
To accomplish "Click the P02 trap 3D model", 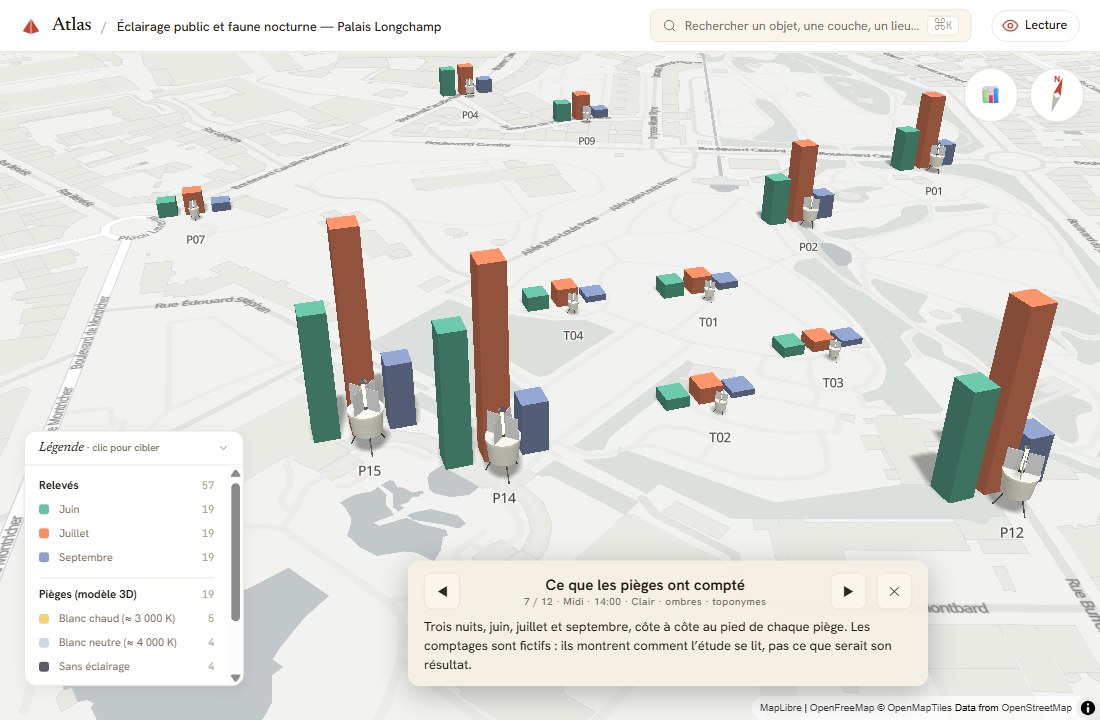I will click(x=810, y=209).
